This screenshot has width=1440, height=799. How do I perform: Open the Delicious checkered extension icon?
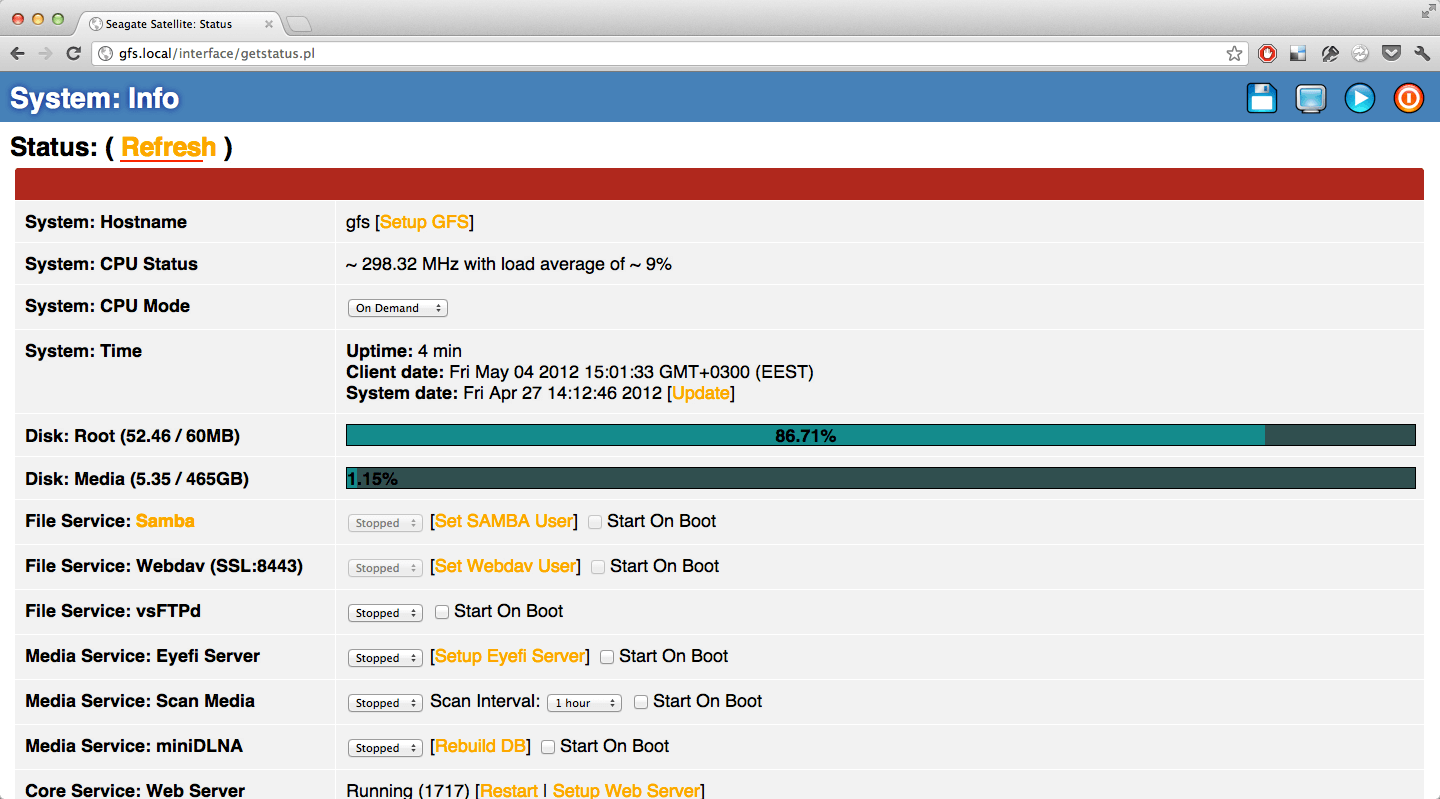click(x=1298, y=53)
